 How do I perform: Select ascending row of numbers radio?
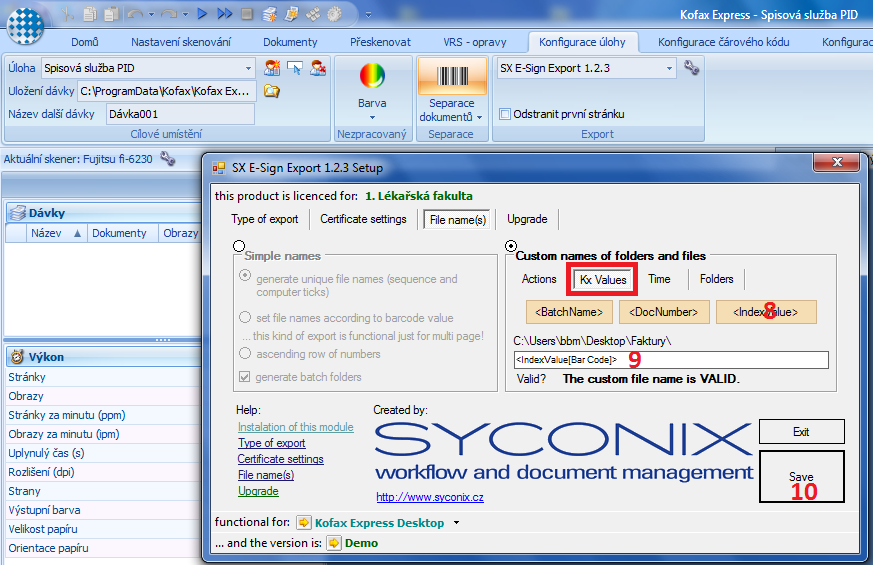pyautogui.click(x=245, y=353)
